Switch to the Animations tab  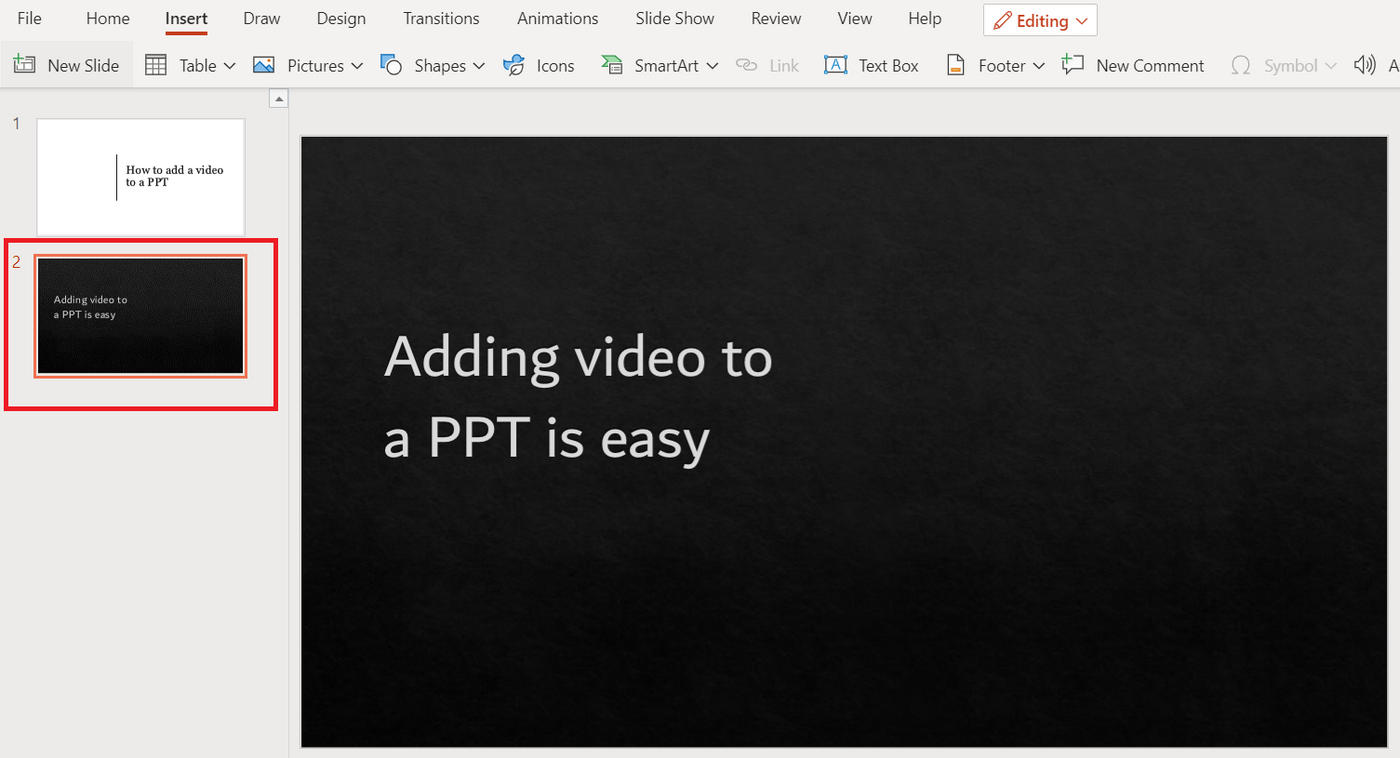click(557, 18)
